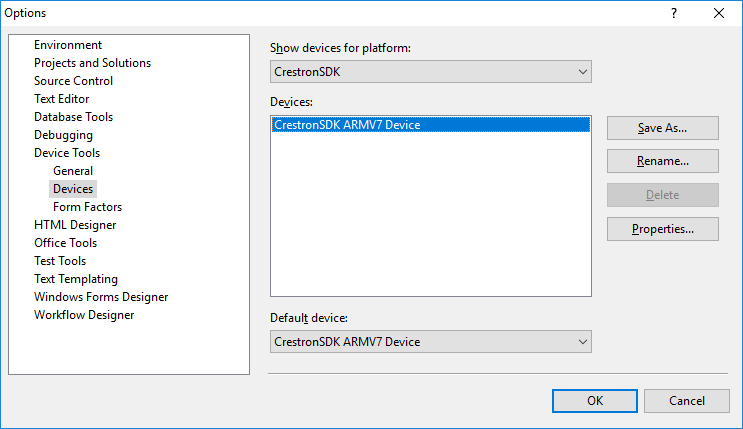The height and width of the screenshot is (429, 743).
Task: Select Environment in the options tree
Action: (68, 45)
